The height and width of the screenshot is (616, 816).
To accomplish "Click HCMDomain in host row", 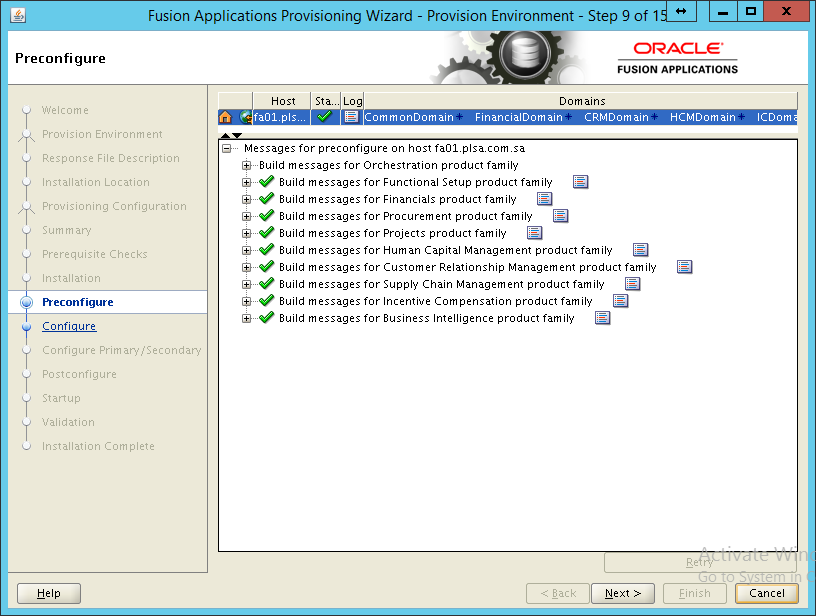I will (703, 117).
